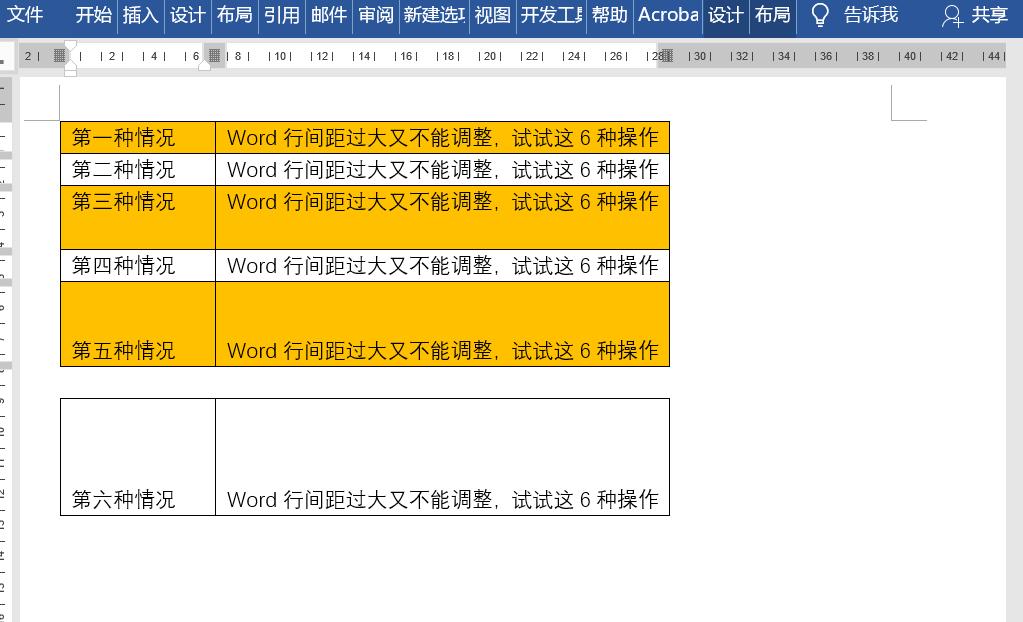Open the 文件 (File) menu

pos(25,16)
